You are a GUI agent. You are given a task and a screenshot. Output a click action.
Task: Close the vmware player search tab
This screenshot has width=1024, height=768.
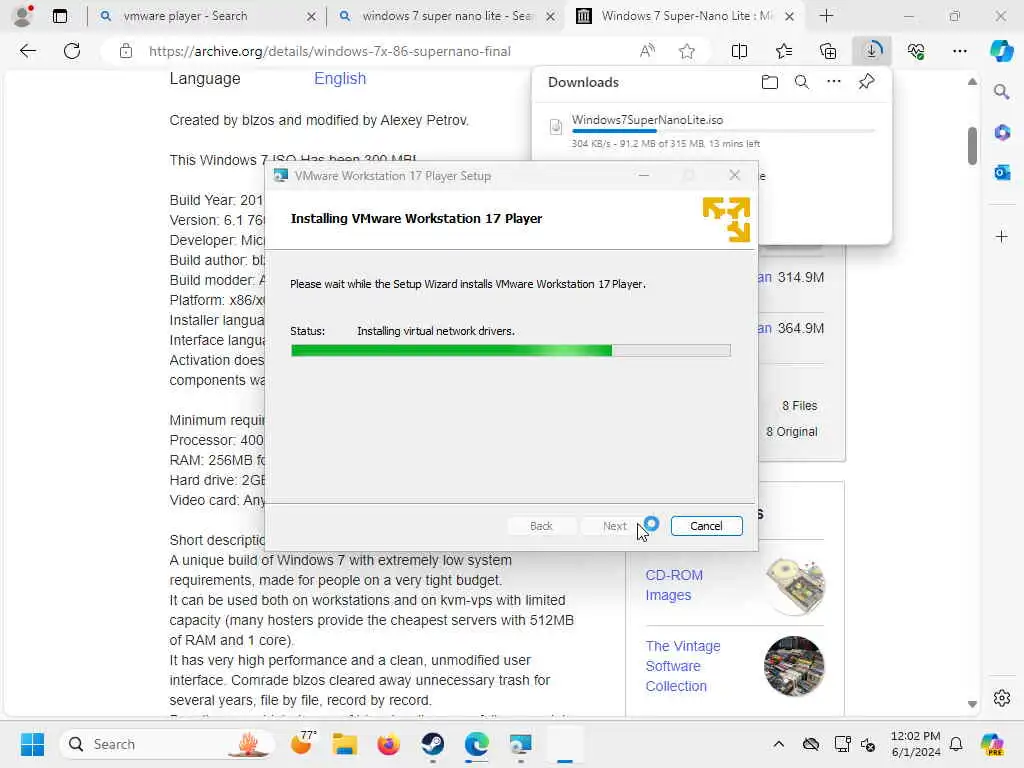[x=311, y=16]
